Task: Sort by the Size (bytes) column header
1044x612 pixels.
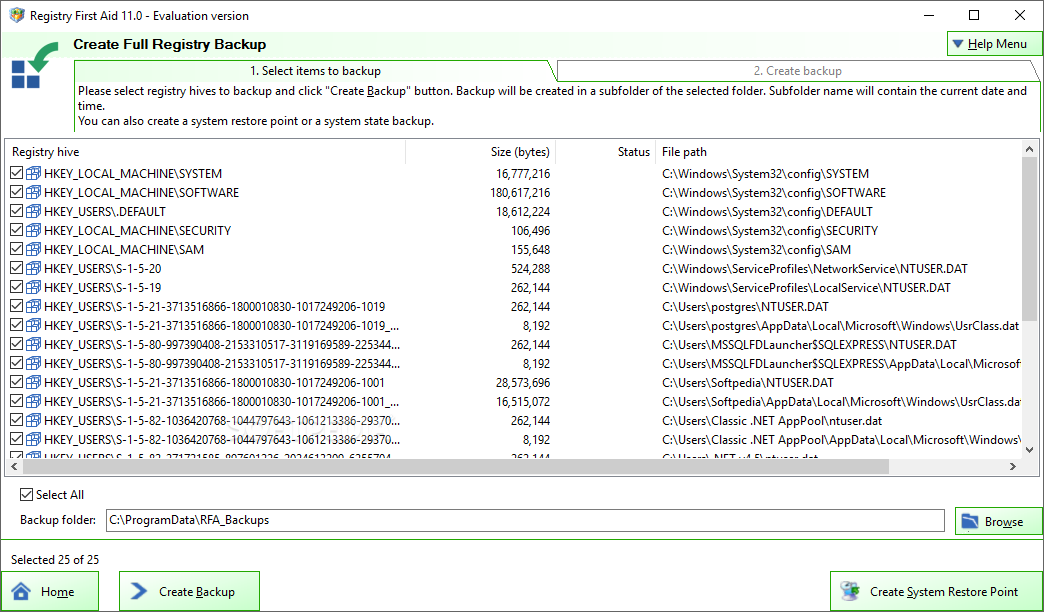Action: click(481, 152)
